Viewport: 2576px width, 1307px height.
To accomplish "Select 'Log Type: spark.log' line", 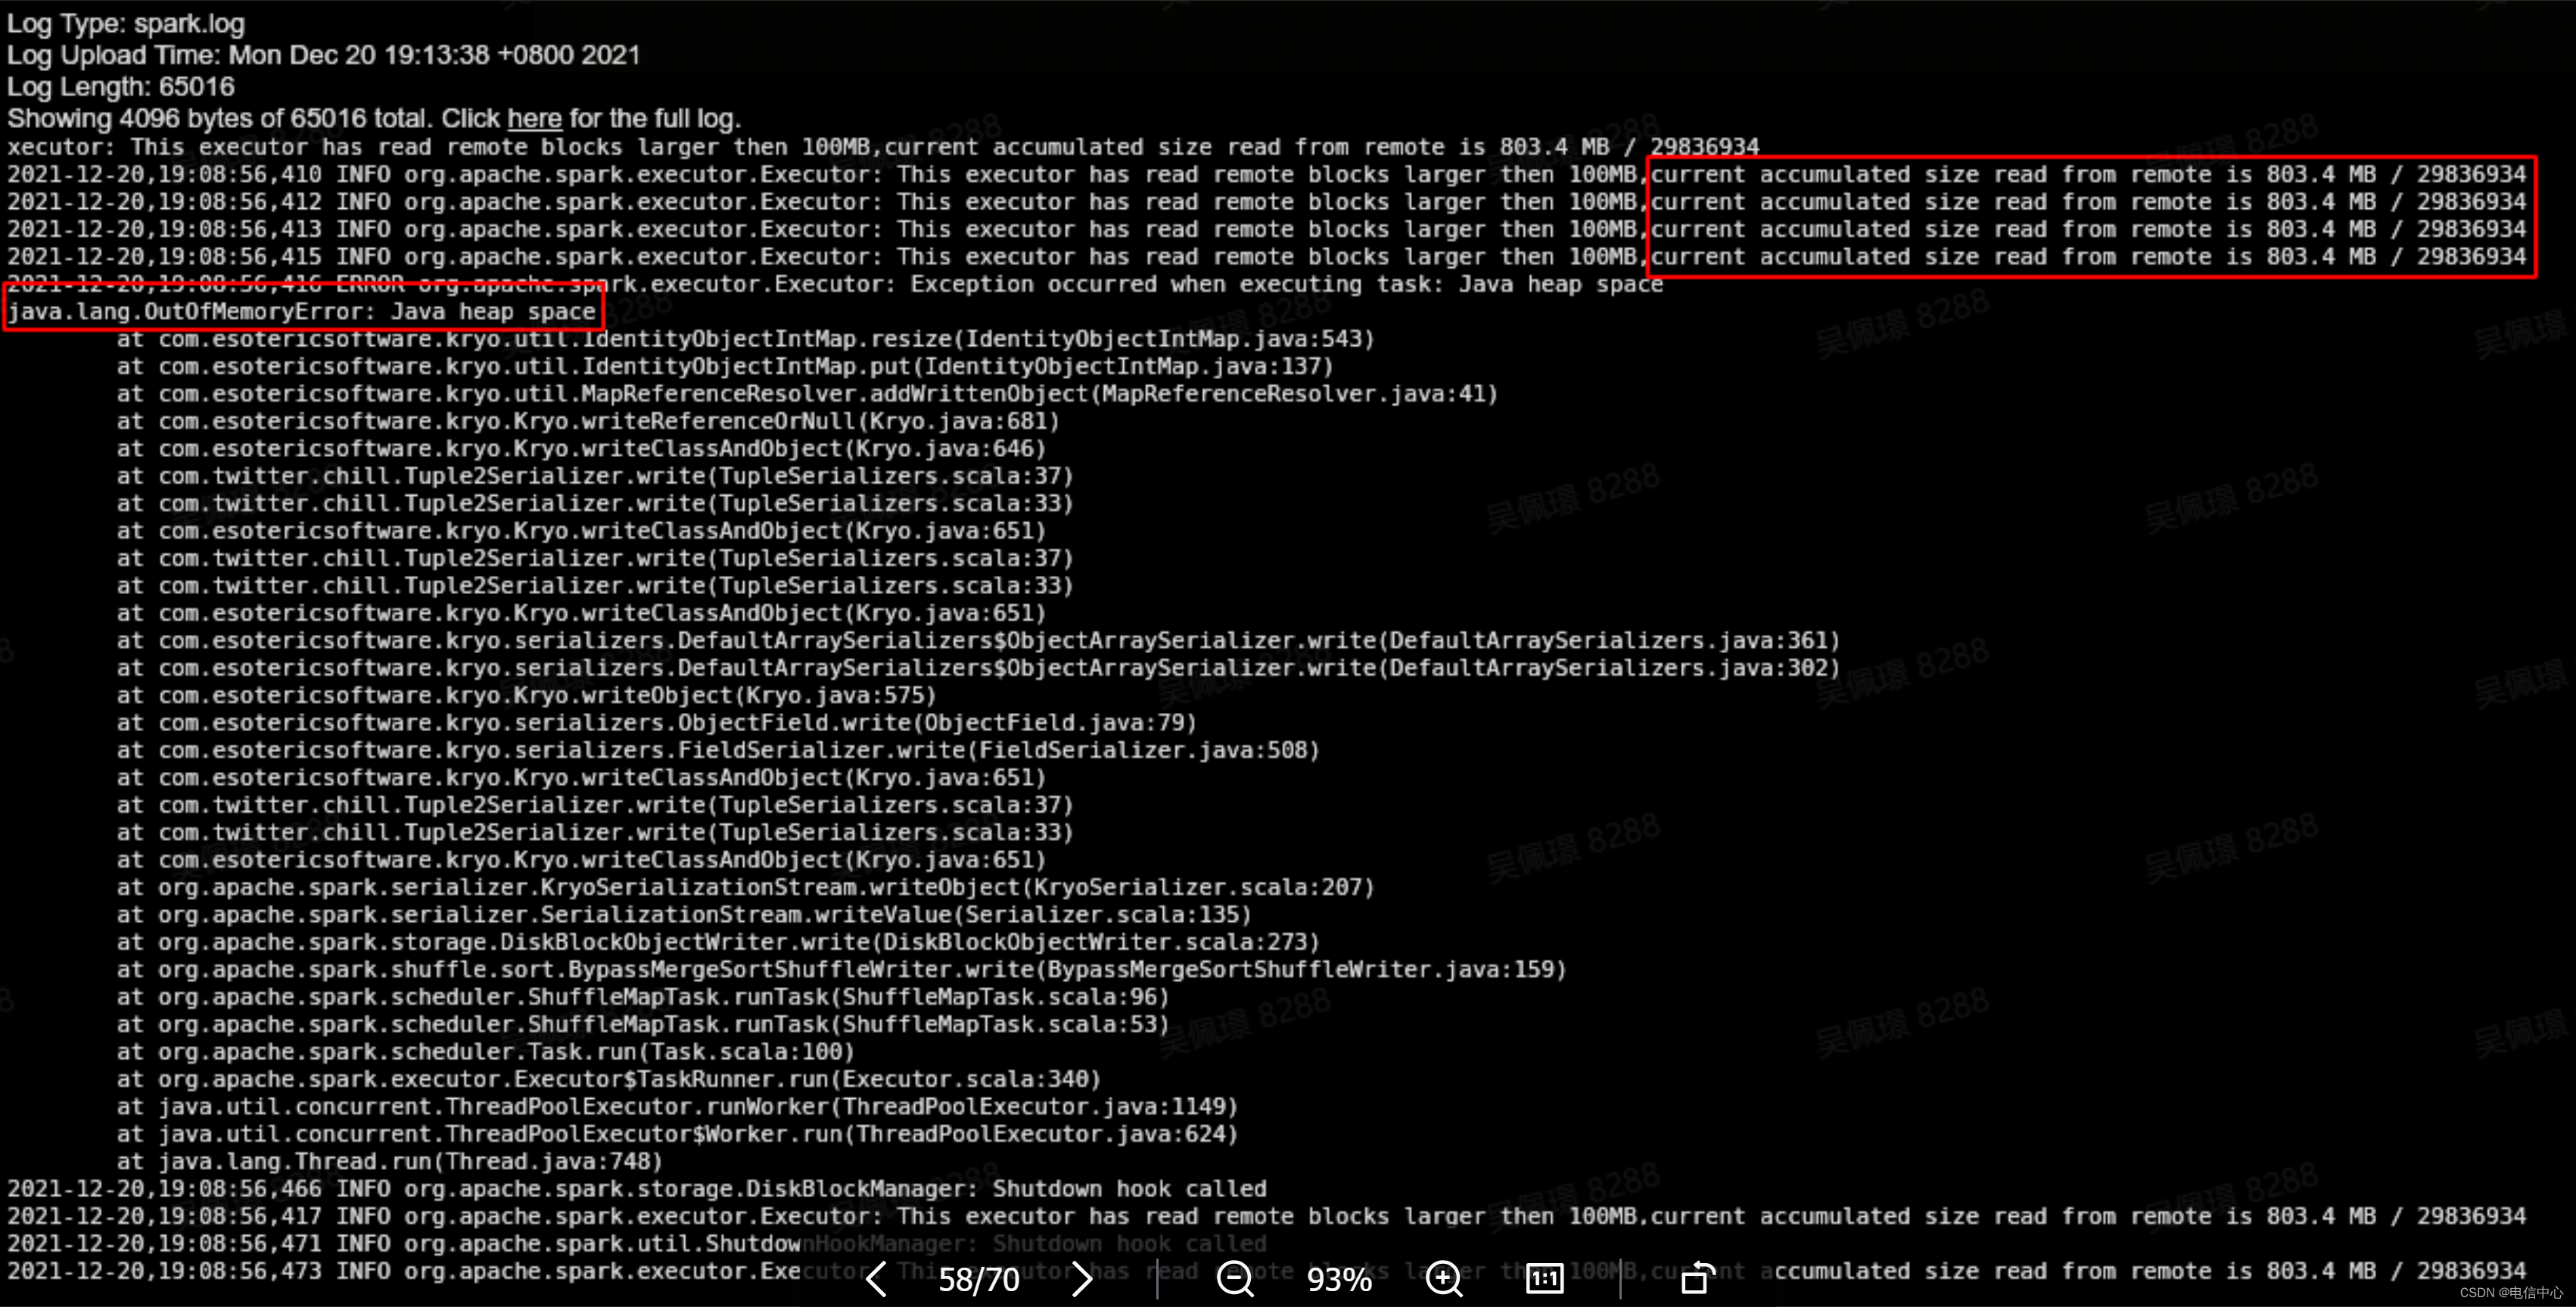I will (126, 23).
